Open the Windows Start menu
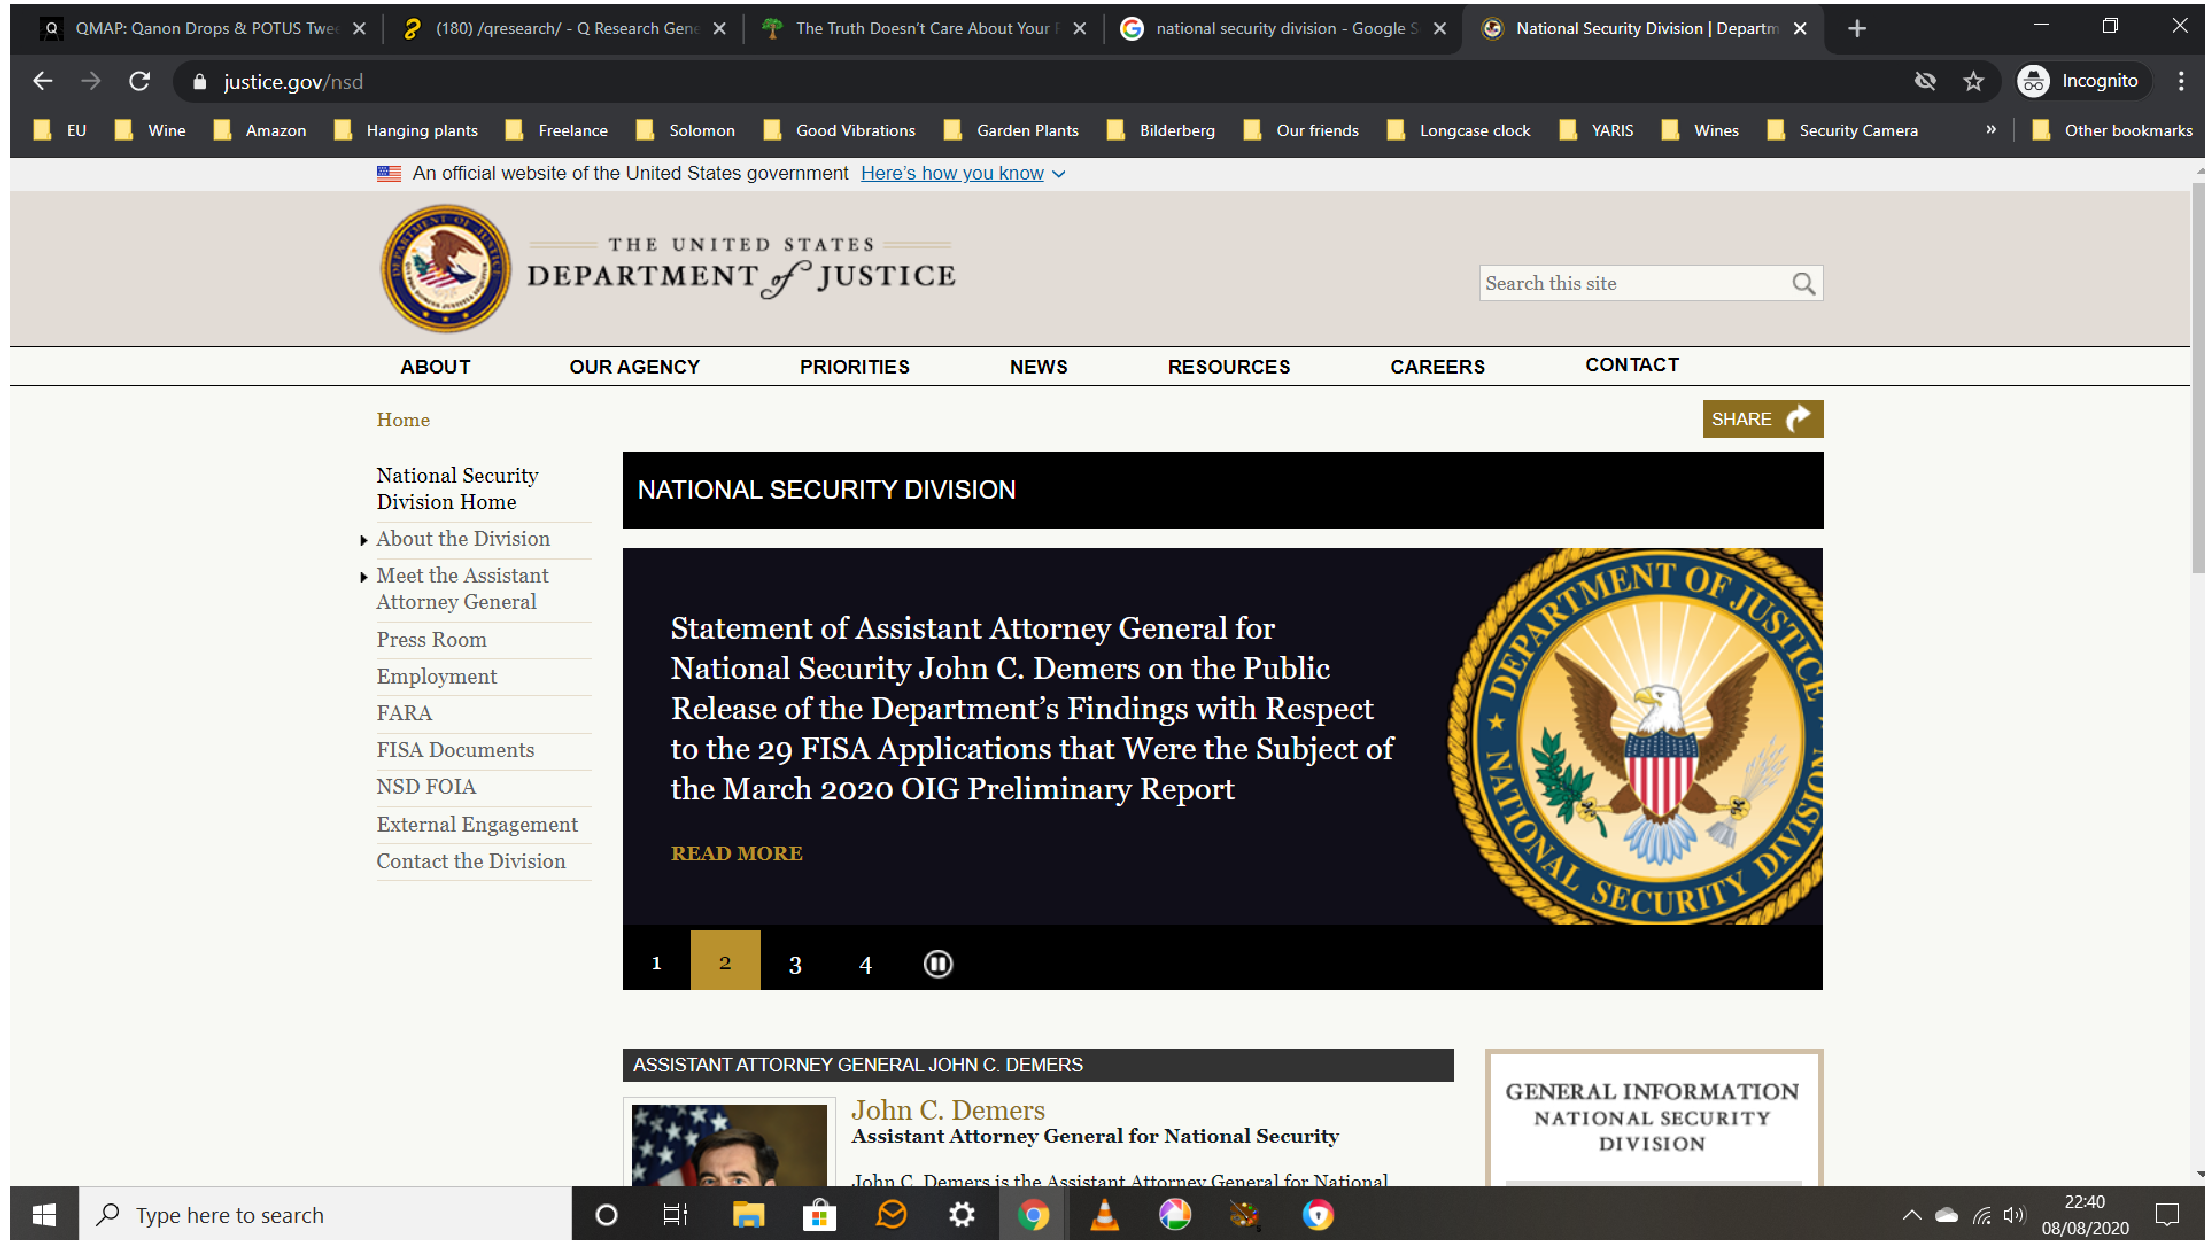 (44, 1214)
